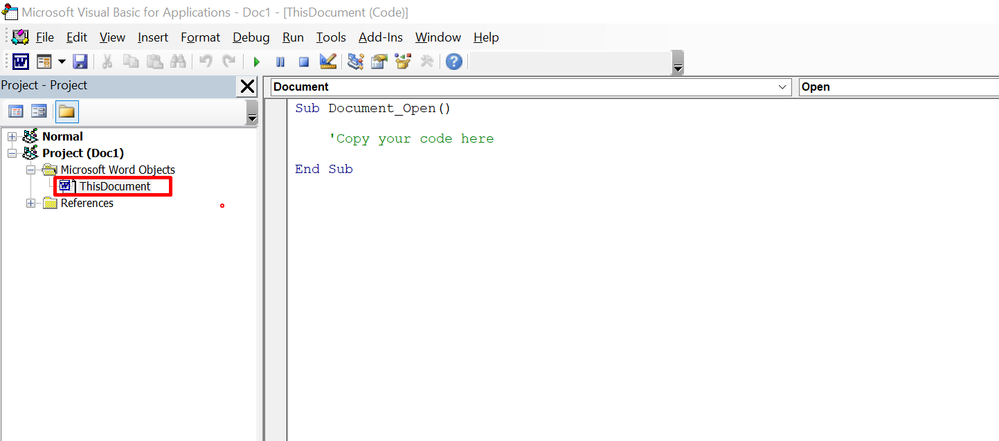The height and width of the screenshot is (441, 999).
Task: Open Visual Basic Help question mark icon
Action: 454,62
